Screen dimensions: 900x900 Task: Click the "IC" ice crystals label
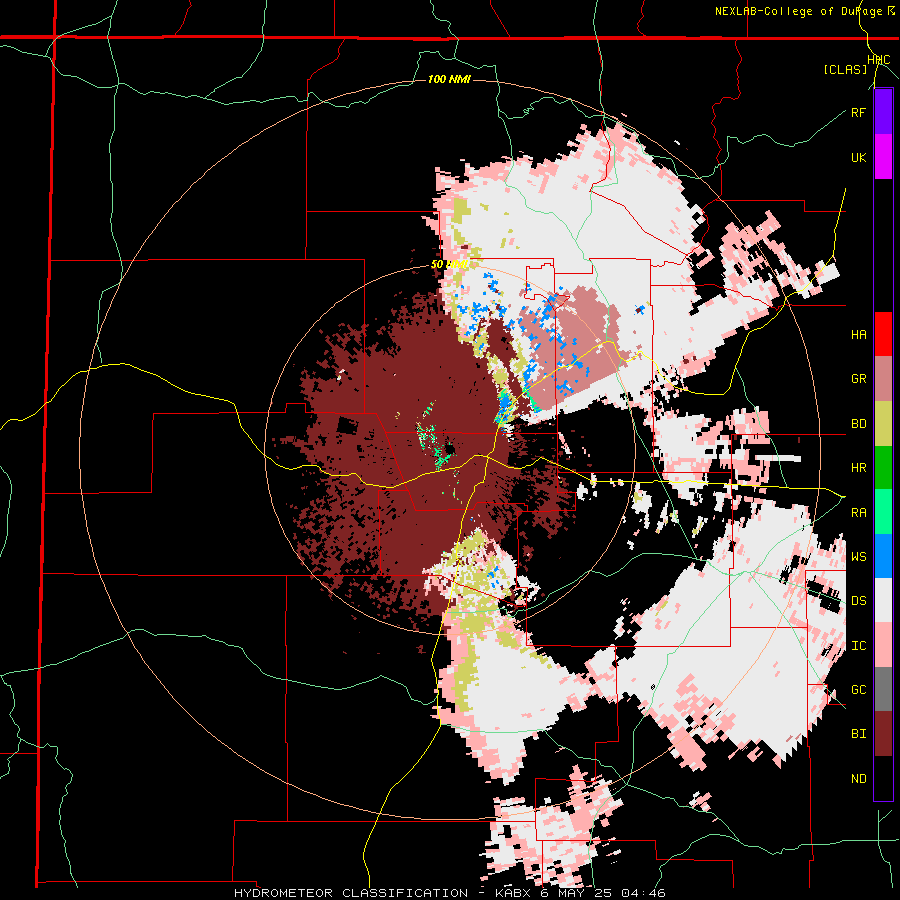(859, 646)
